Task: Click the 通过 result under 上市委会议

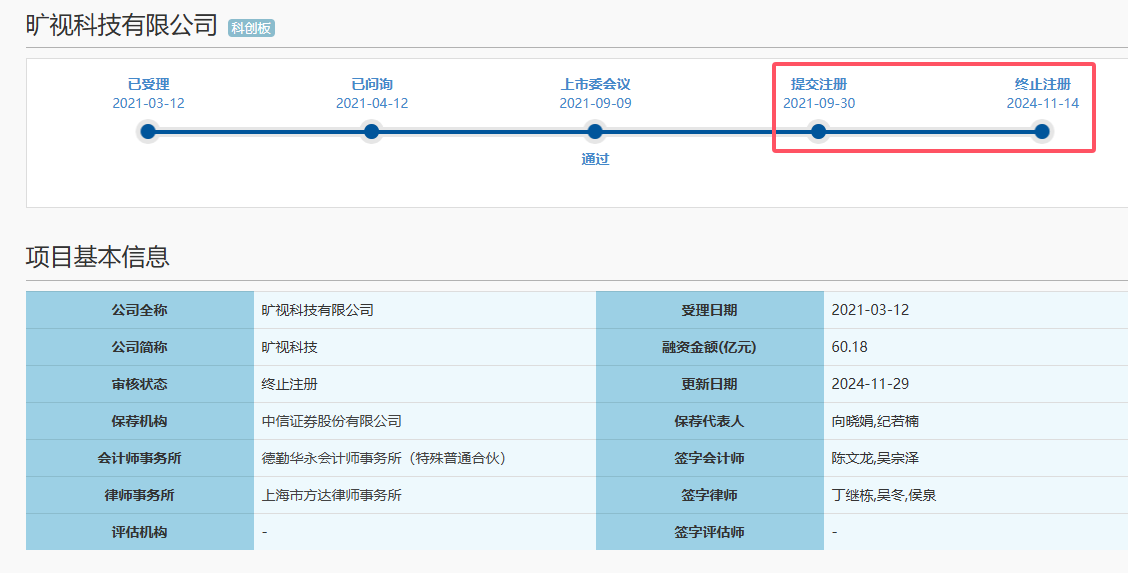Action: pos(595,159)
